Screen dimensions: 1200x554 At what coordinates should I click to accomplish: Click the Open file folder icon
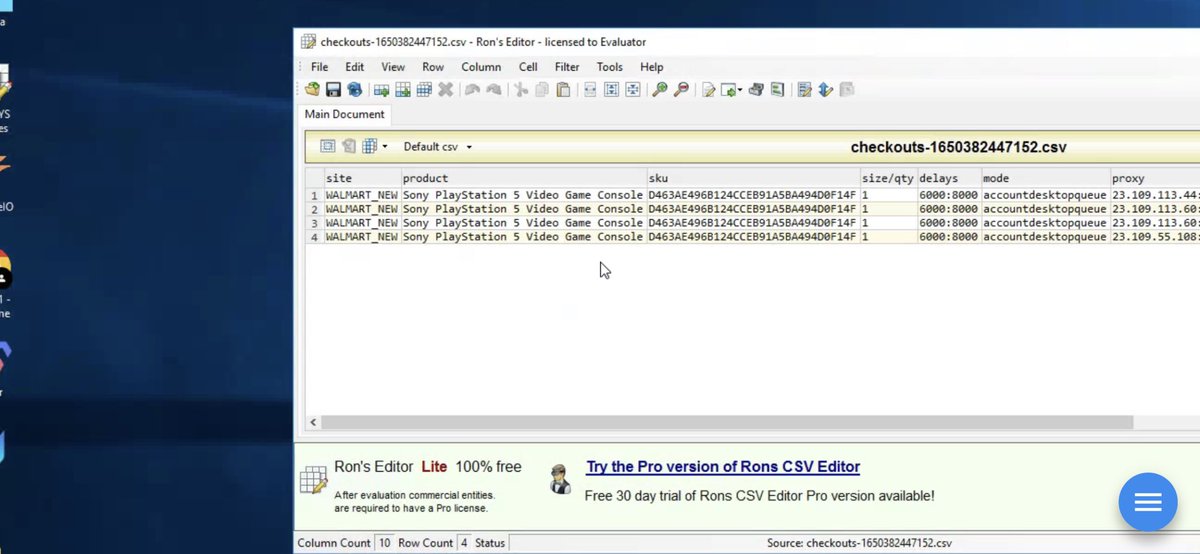point(313,89)
